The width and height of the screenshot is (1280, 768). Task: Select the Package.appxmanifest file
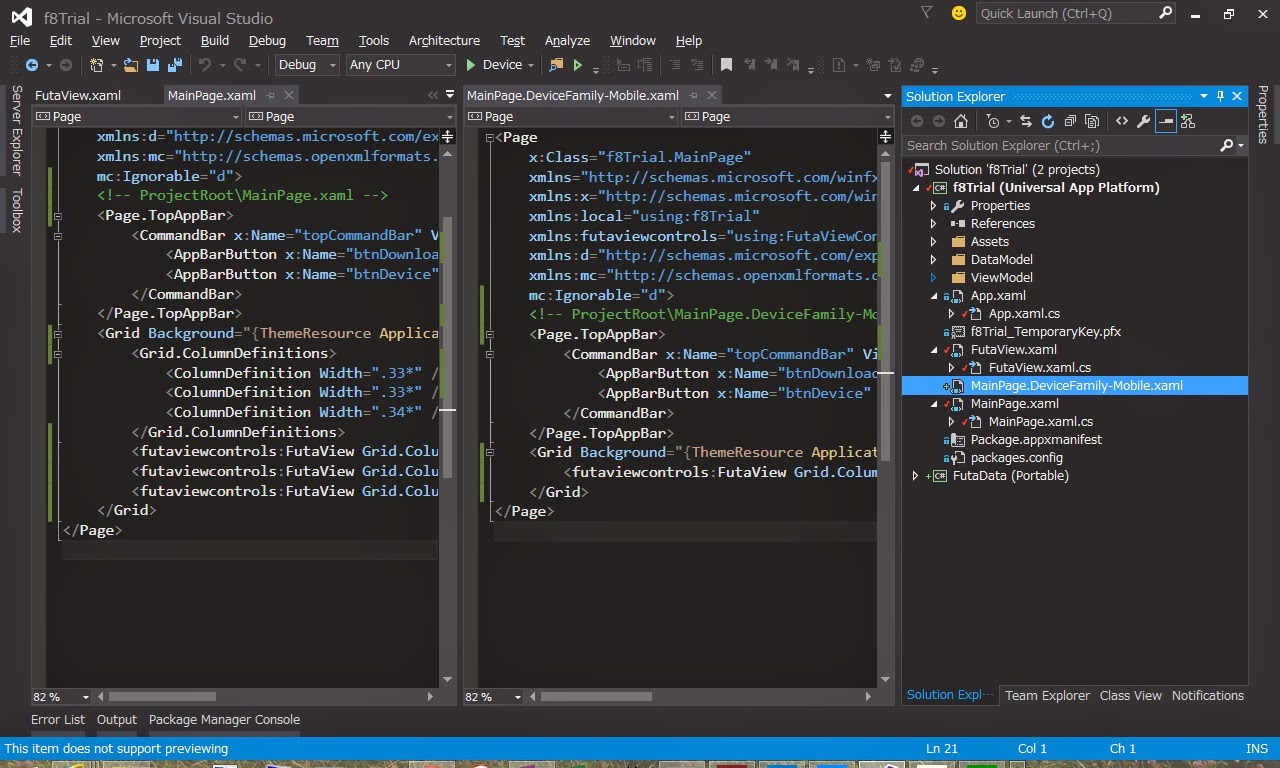1036,439
